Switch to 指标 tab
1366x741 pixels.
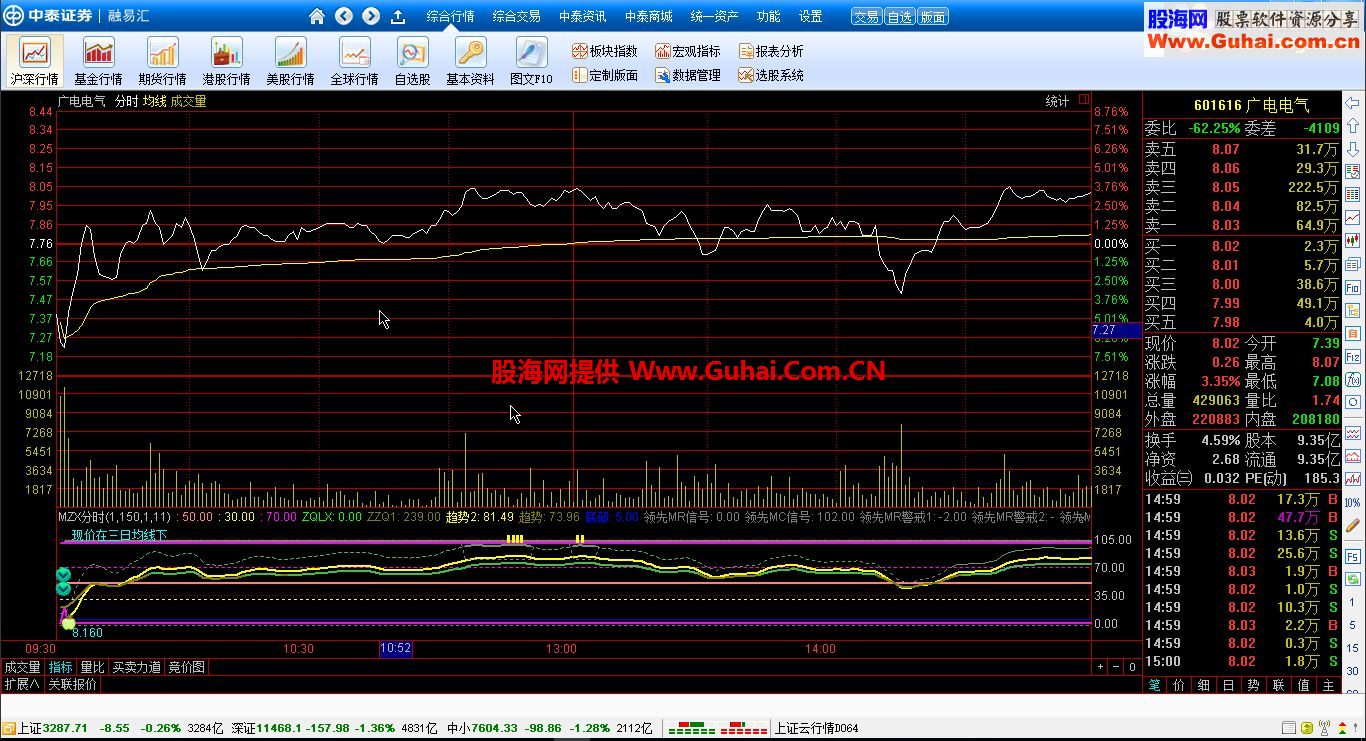click(61, 667)
